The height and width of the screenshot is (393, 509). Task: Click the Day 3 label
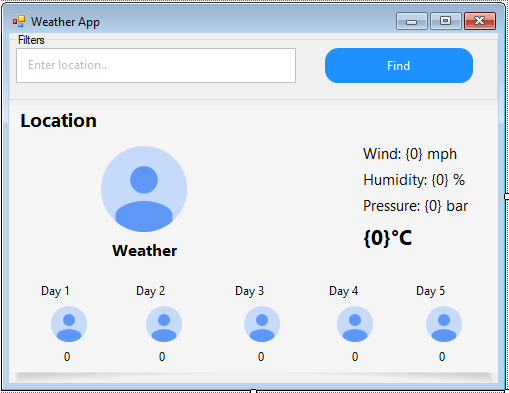point(249,291)
